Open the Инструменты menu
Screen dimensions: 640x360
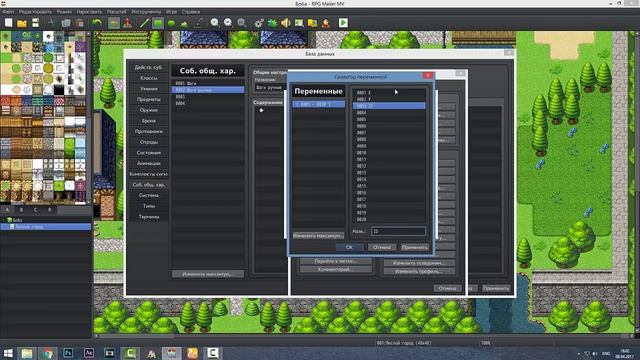pos(147,11)
